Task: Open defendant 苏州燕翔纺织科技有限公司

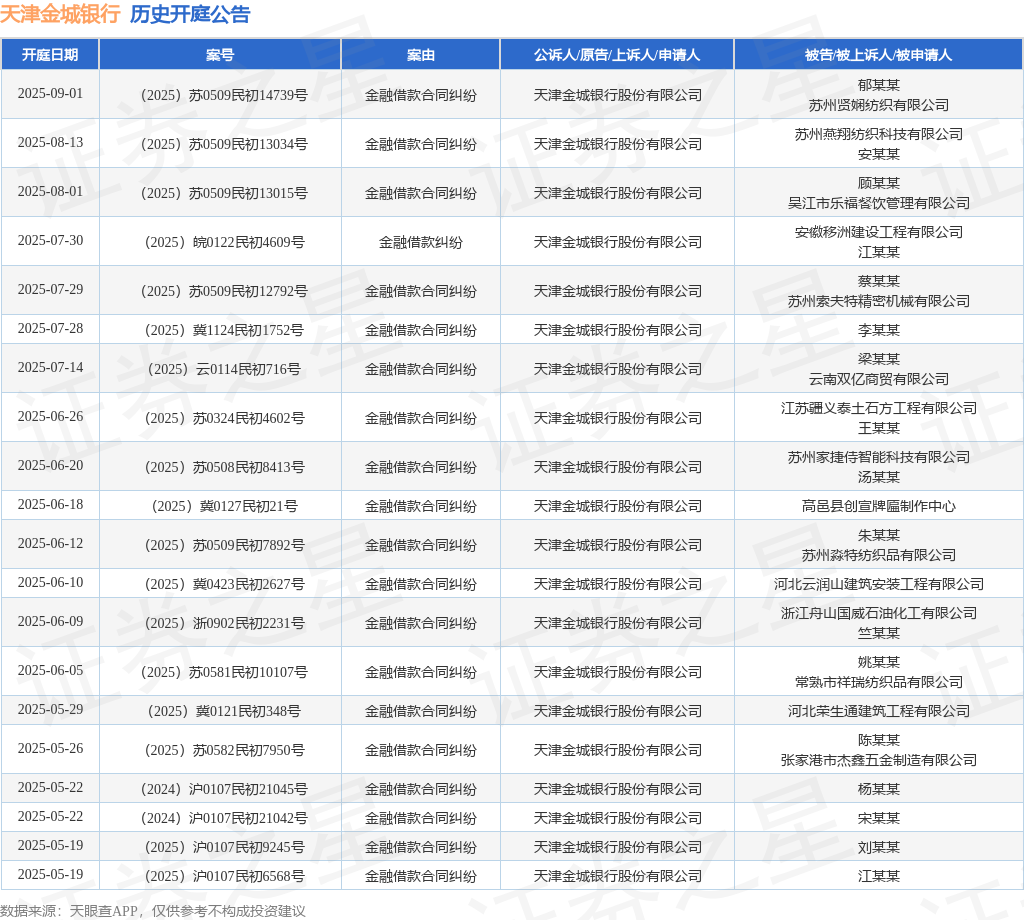Action: point(878,134)
